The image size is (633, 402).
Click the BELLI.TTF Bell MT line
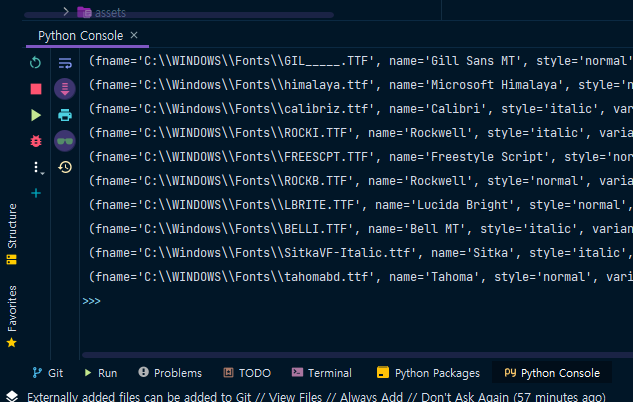tap(360, 229)
